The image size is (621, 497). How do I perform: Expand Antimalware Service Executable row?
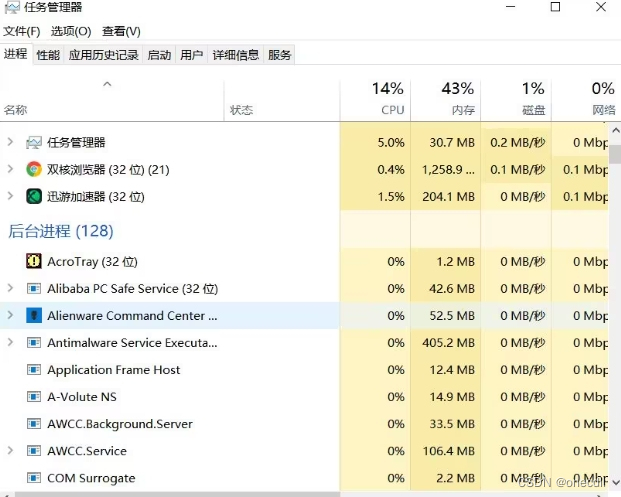11,342
